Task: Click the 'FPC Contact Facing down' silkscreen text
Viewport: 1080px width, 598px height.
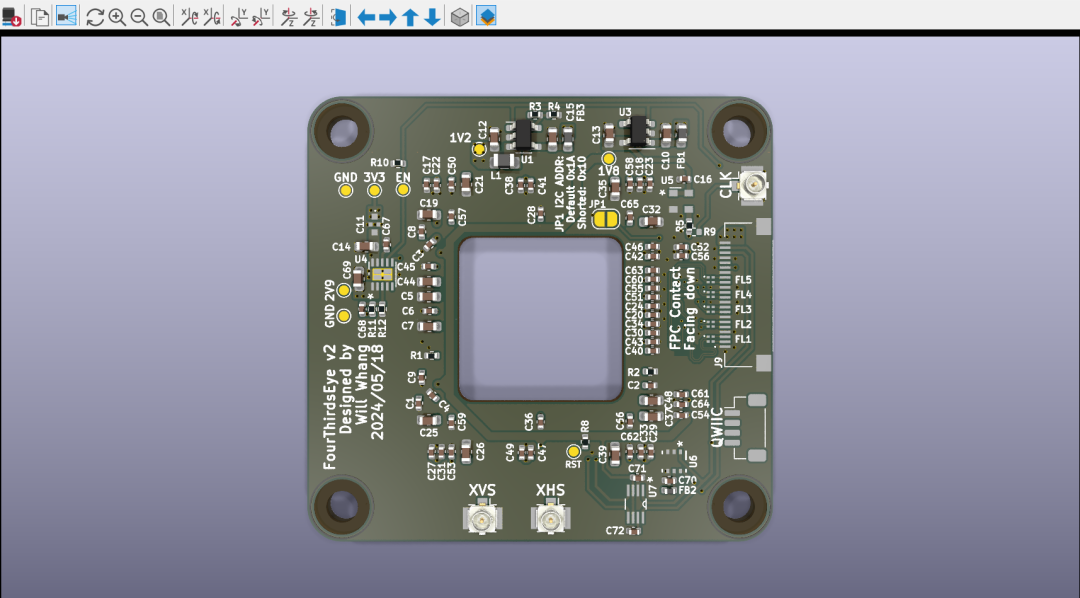Action: [683, 308]
